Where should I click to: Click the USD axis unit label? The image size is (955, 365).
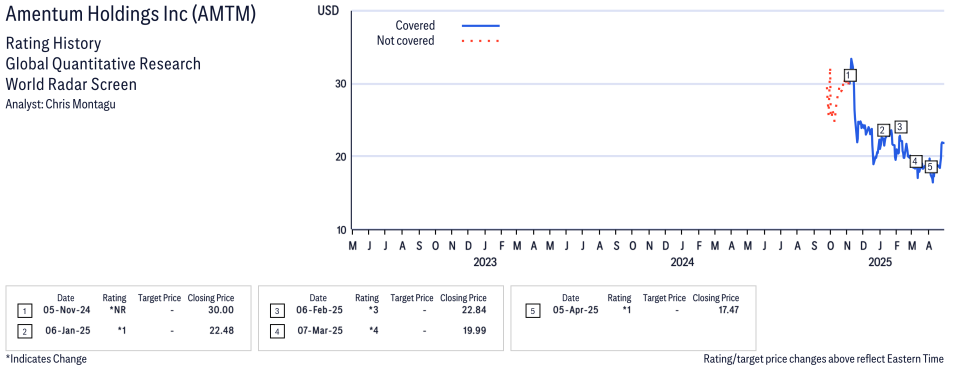click(x=328, y=11)
